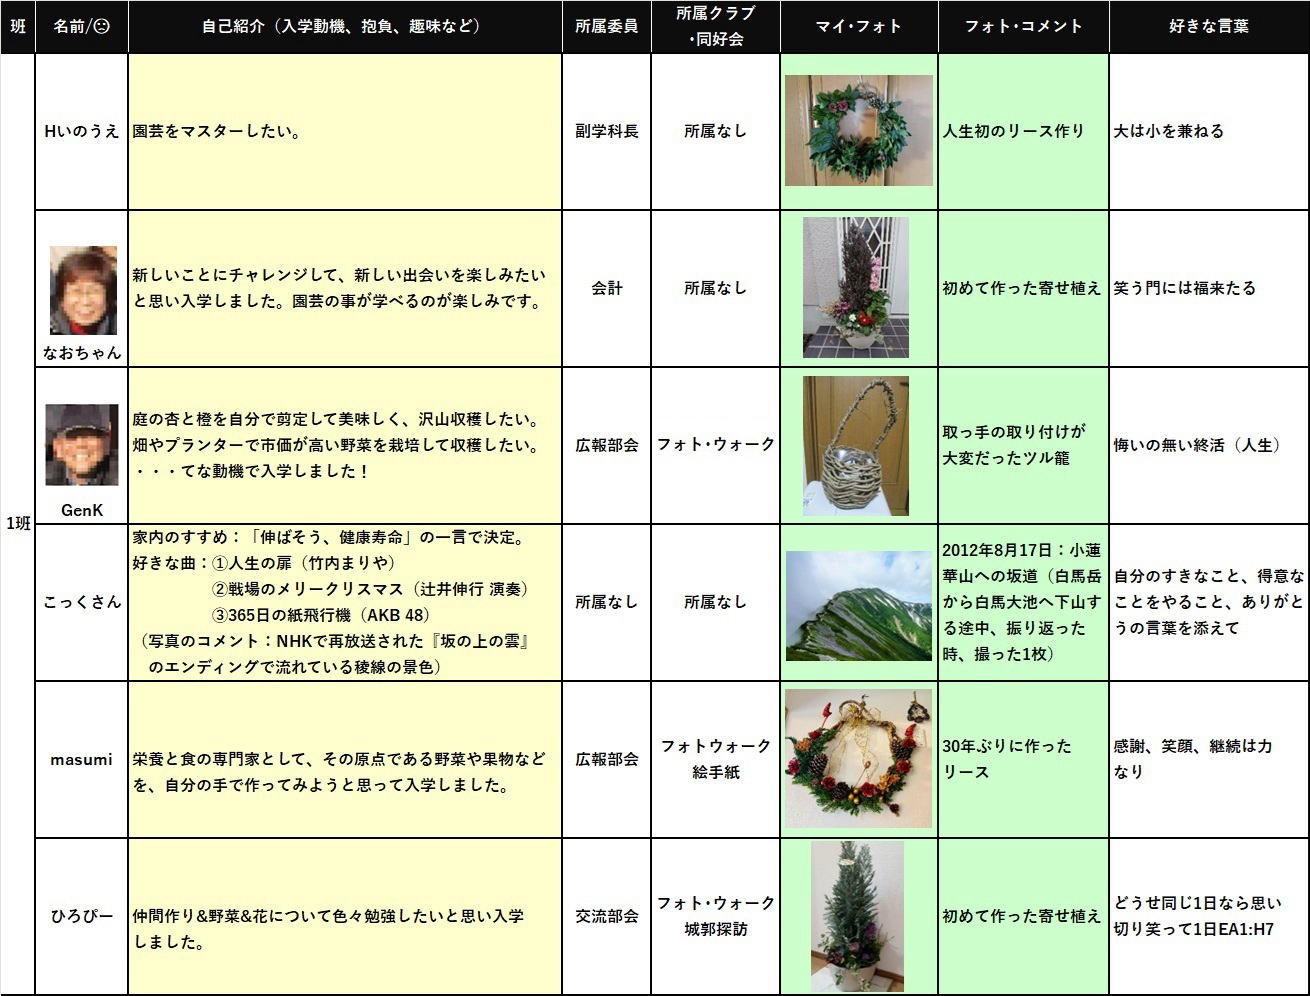Click the smiley face in 名前 header
Screen dimensions: 1310x996
(101, 27)
